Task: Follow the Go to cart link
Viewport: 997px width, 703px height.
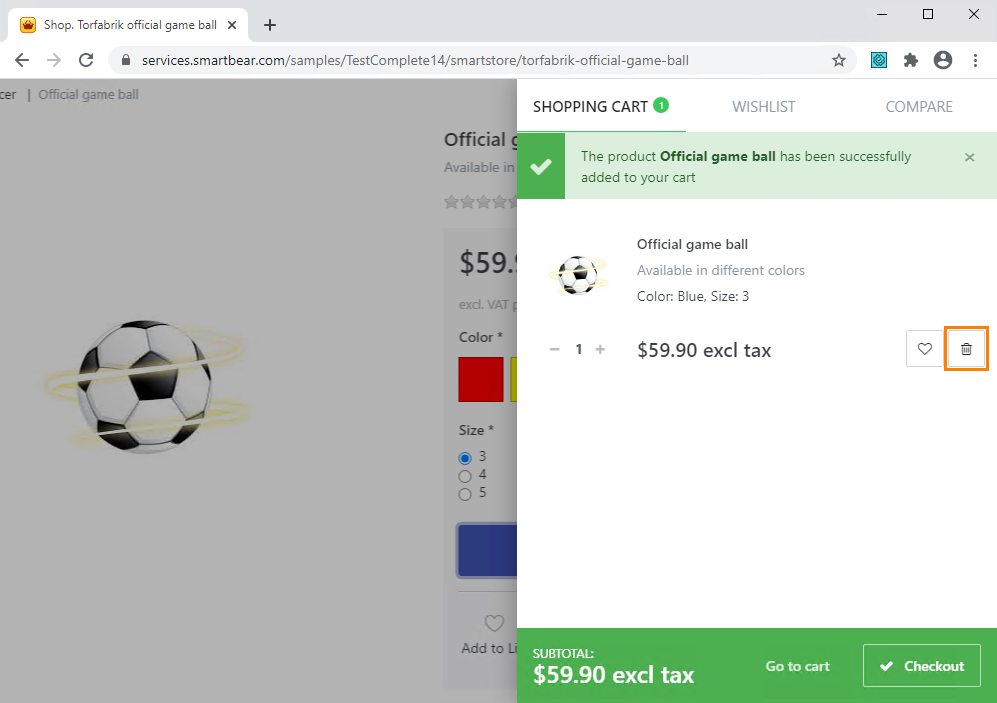Action: point(797,665)
